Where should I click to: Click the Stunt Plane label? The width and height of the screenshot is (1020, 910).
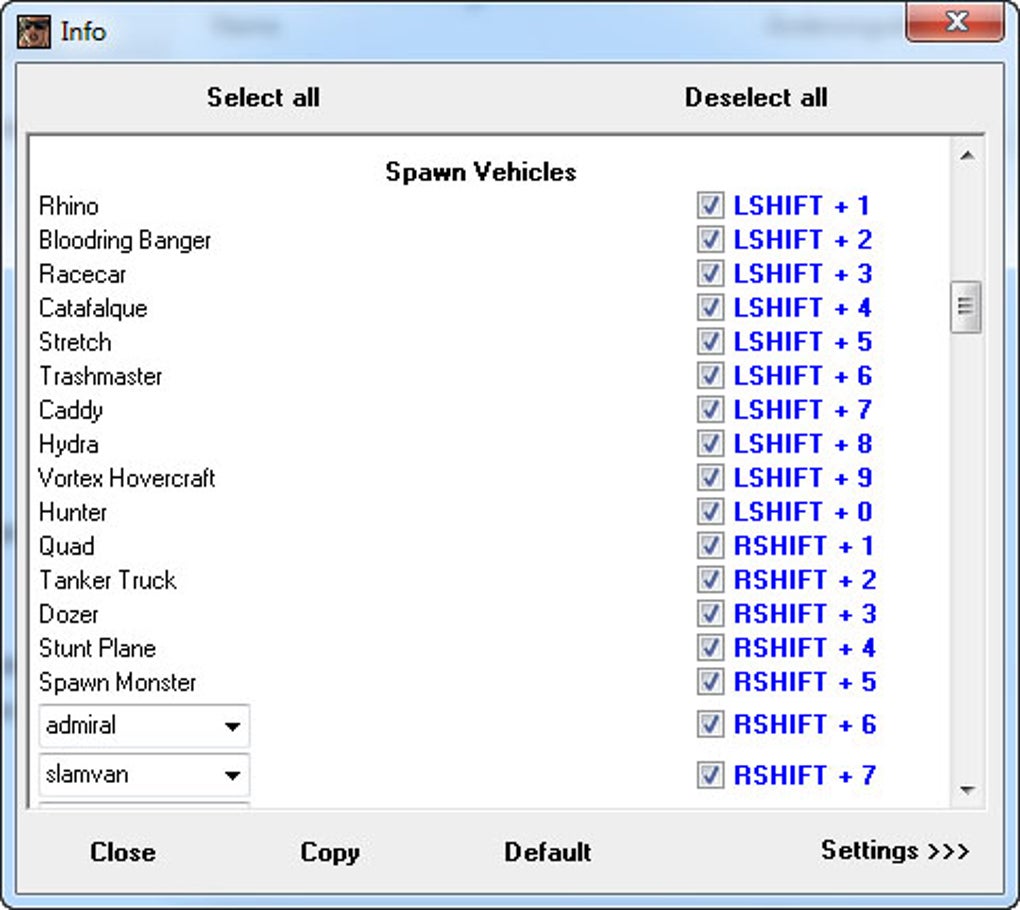pyautogui.click(x=98, y=648)
